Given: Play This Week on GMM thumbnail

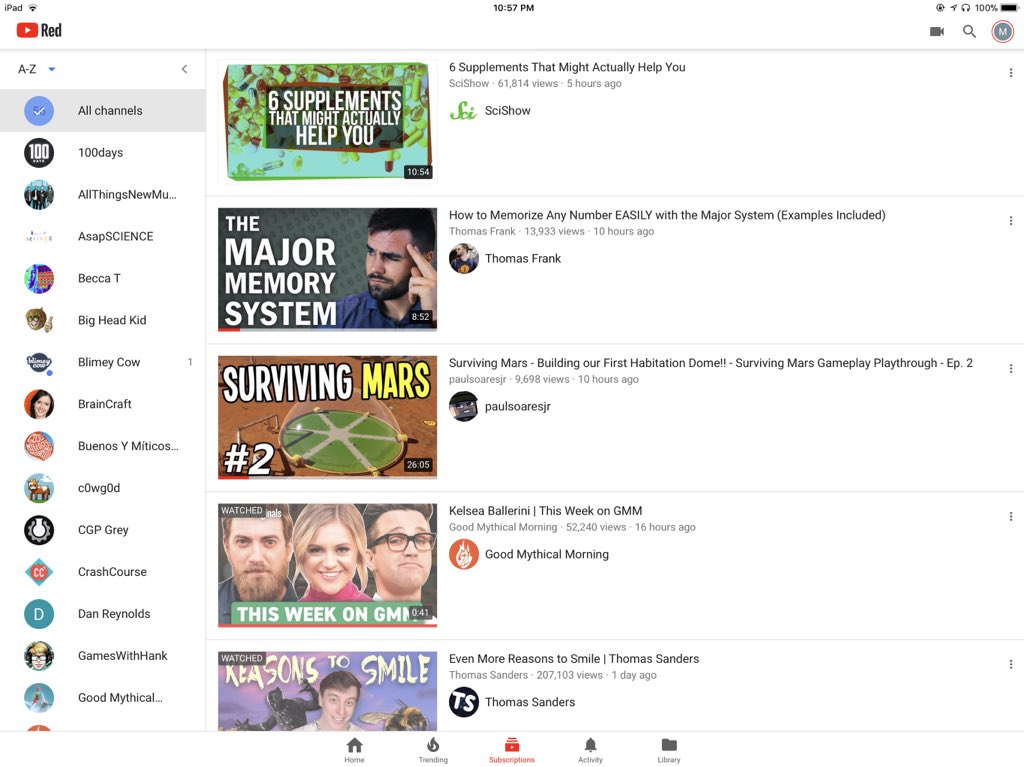Looking at the screenshot, I should tap(327, 565).
